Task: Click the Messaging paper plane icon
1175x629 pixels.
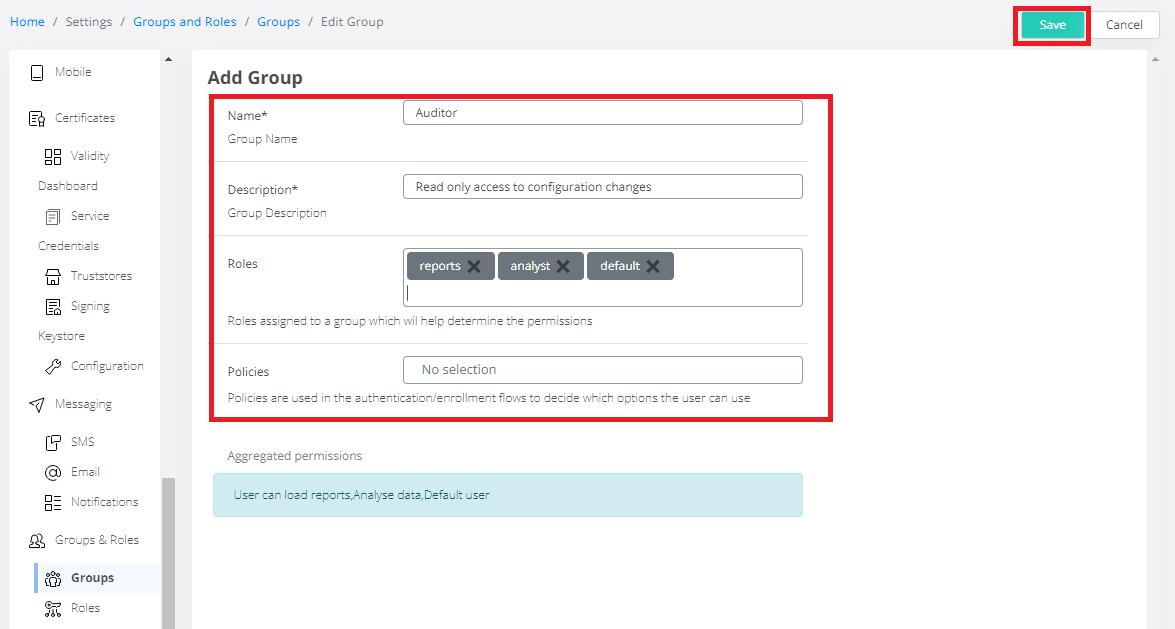Action: (37, 405)
